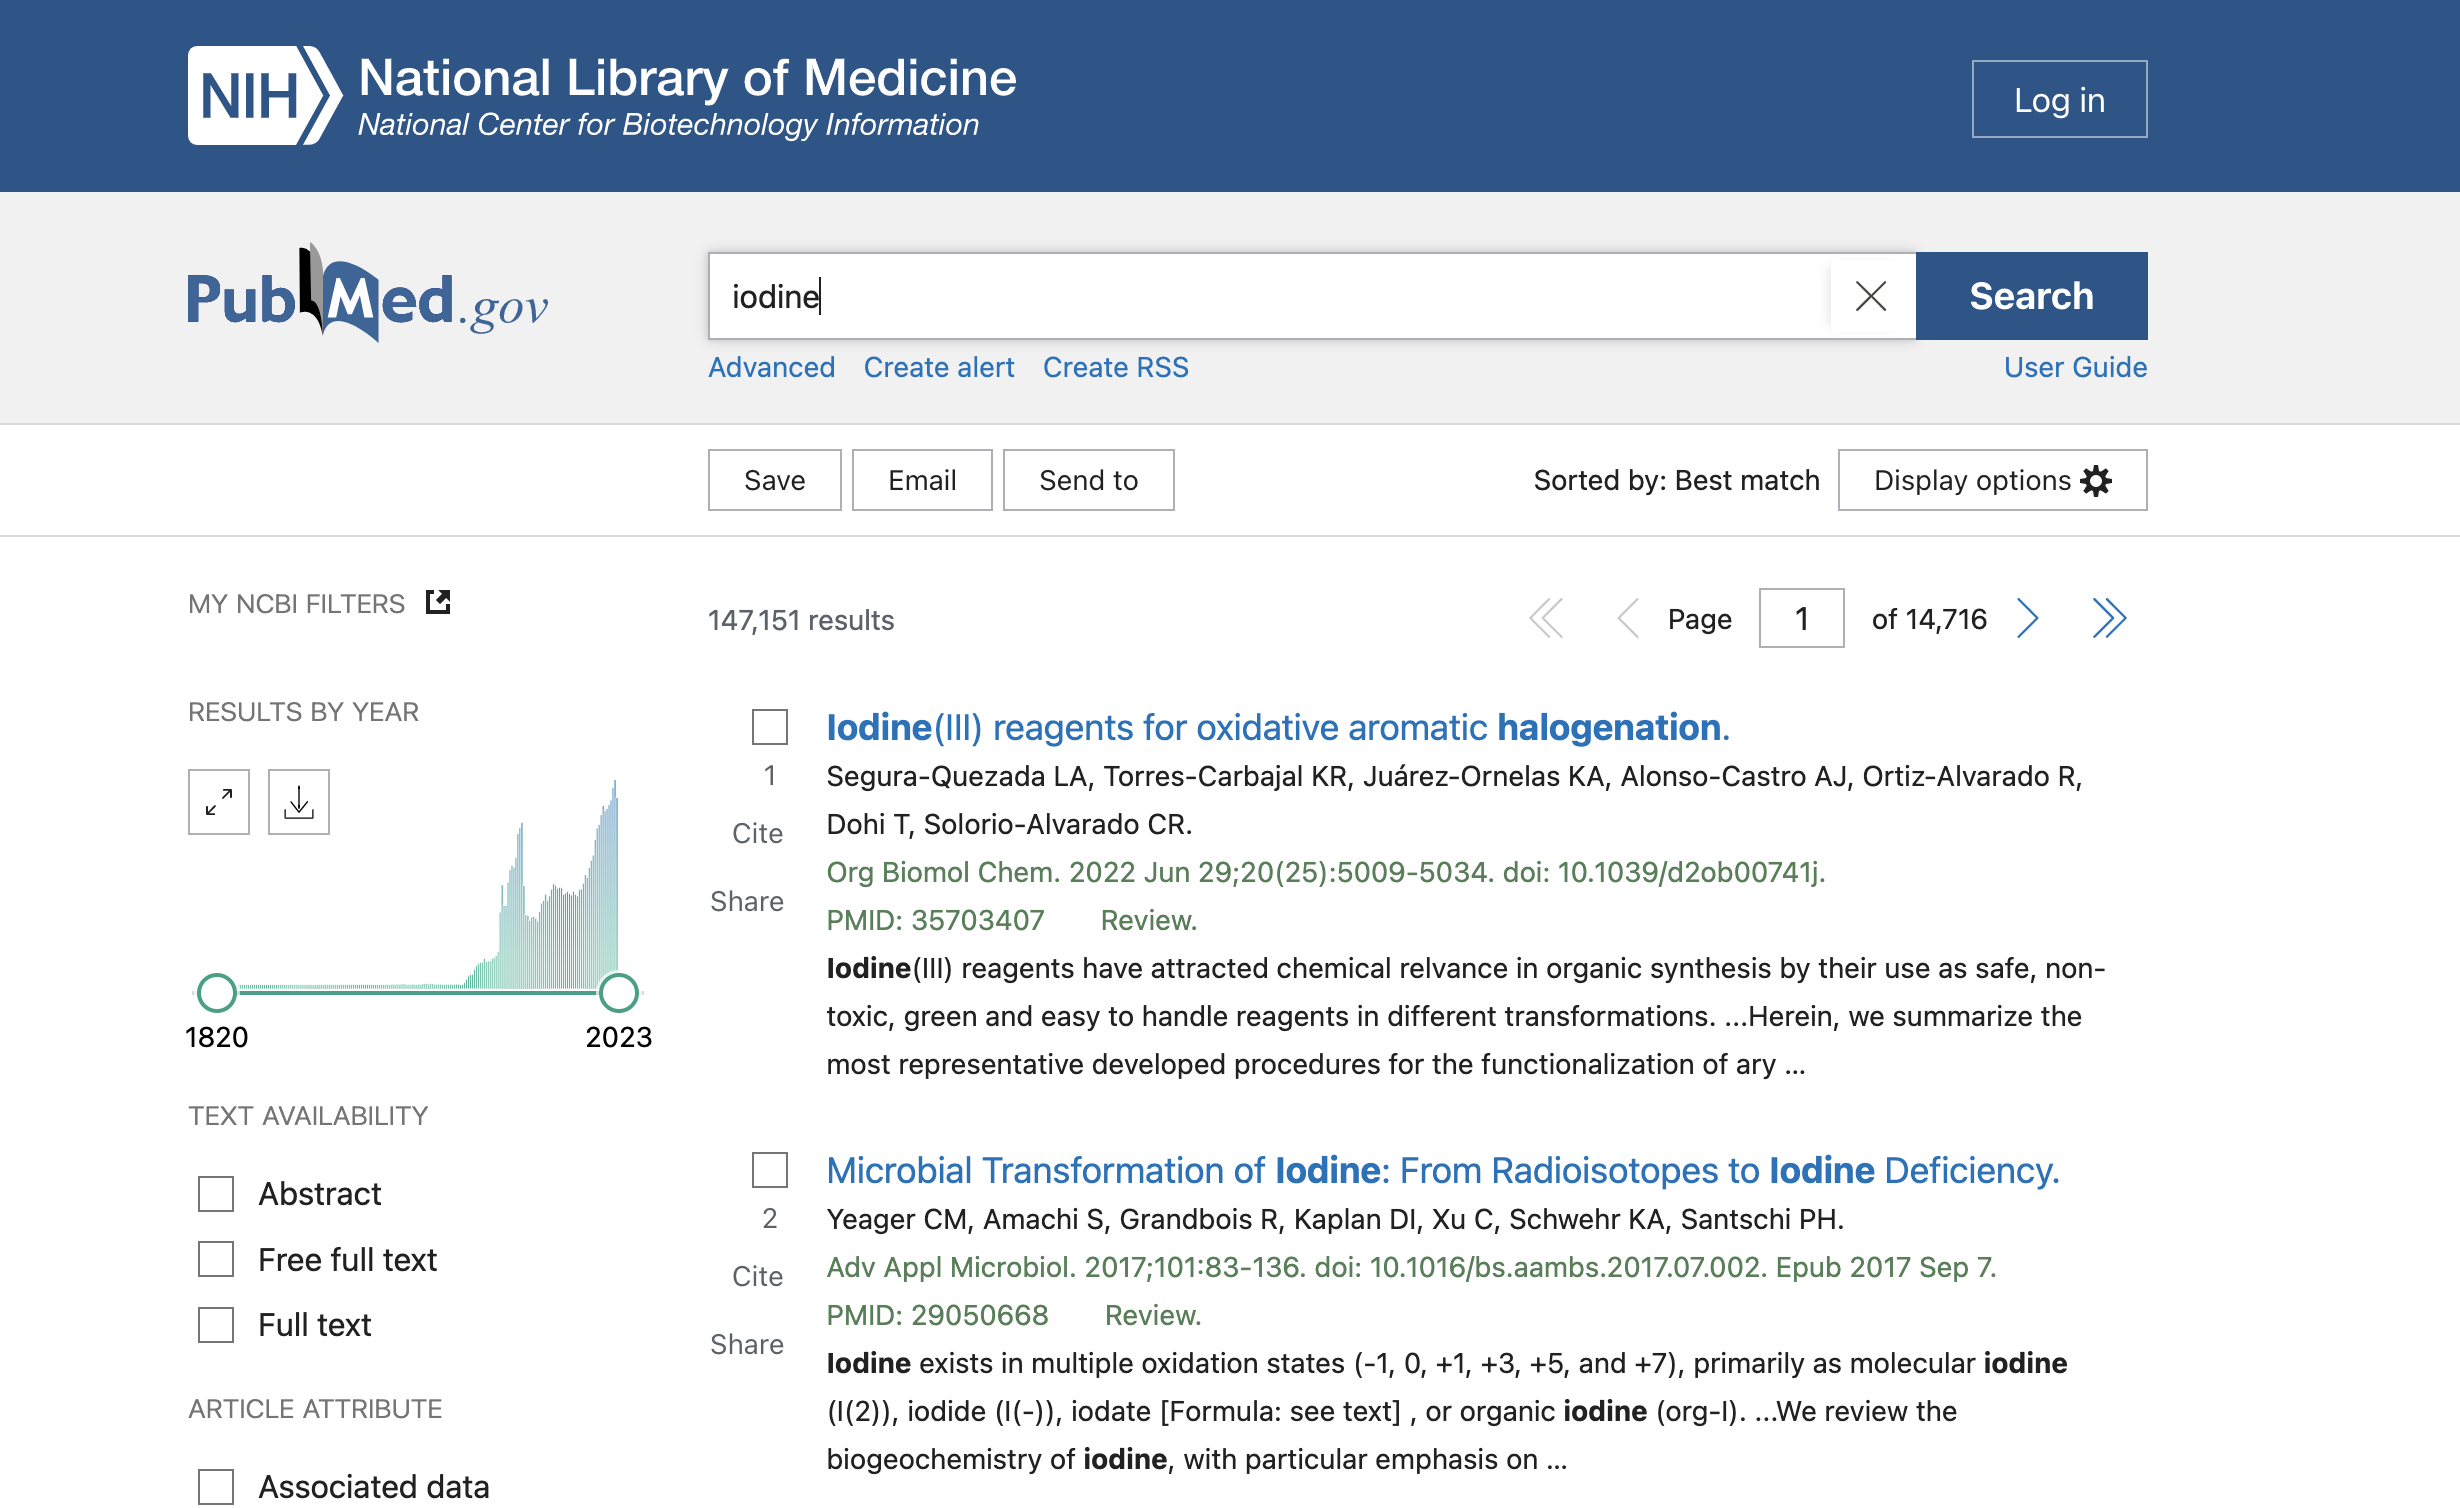Enable the Abstract filter checkbox
This screenshot has height=1508, width=2460.
[216, 1194]
